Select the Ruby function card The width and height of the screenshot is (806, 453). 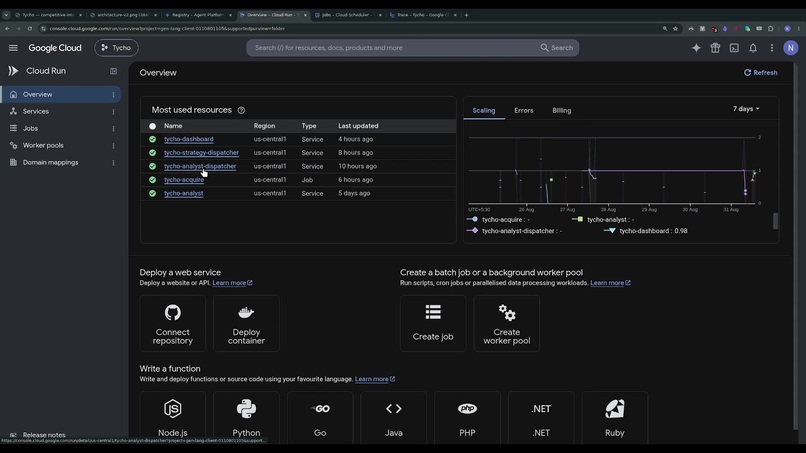pos(614,418)
